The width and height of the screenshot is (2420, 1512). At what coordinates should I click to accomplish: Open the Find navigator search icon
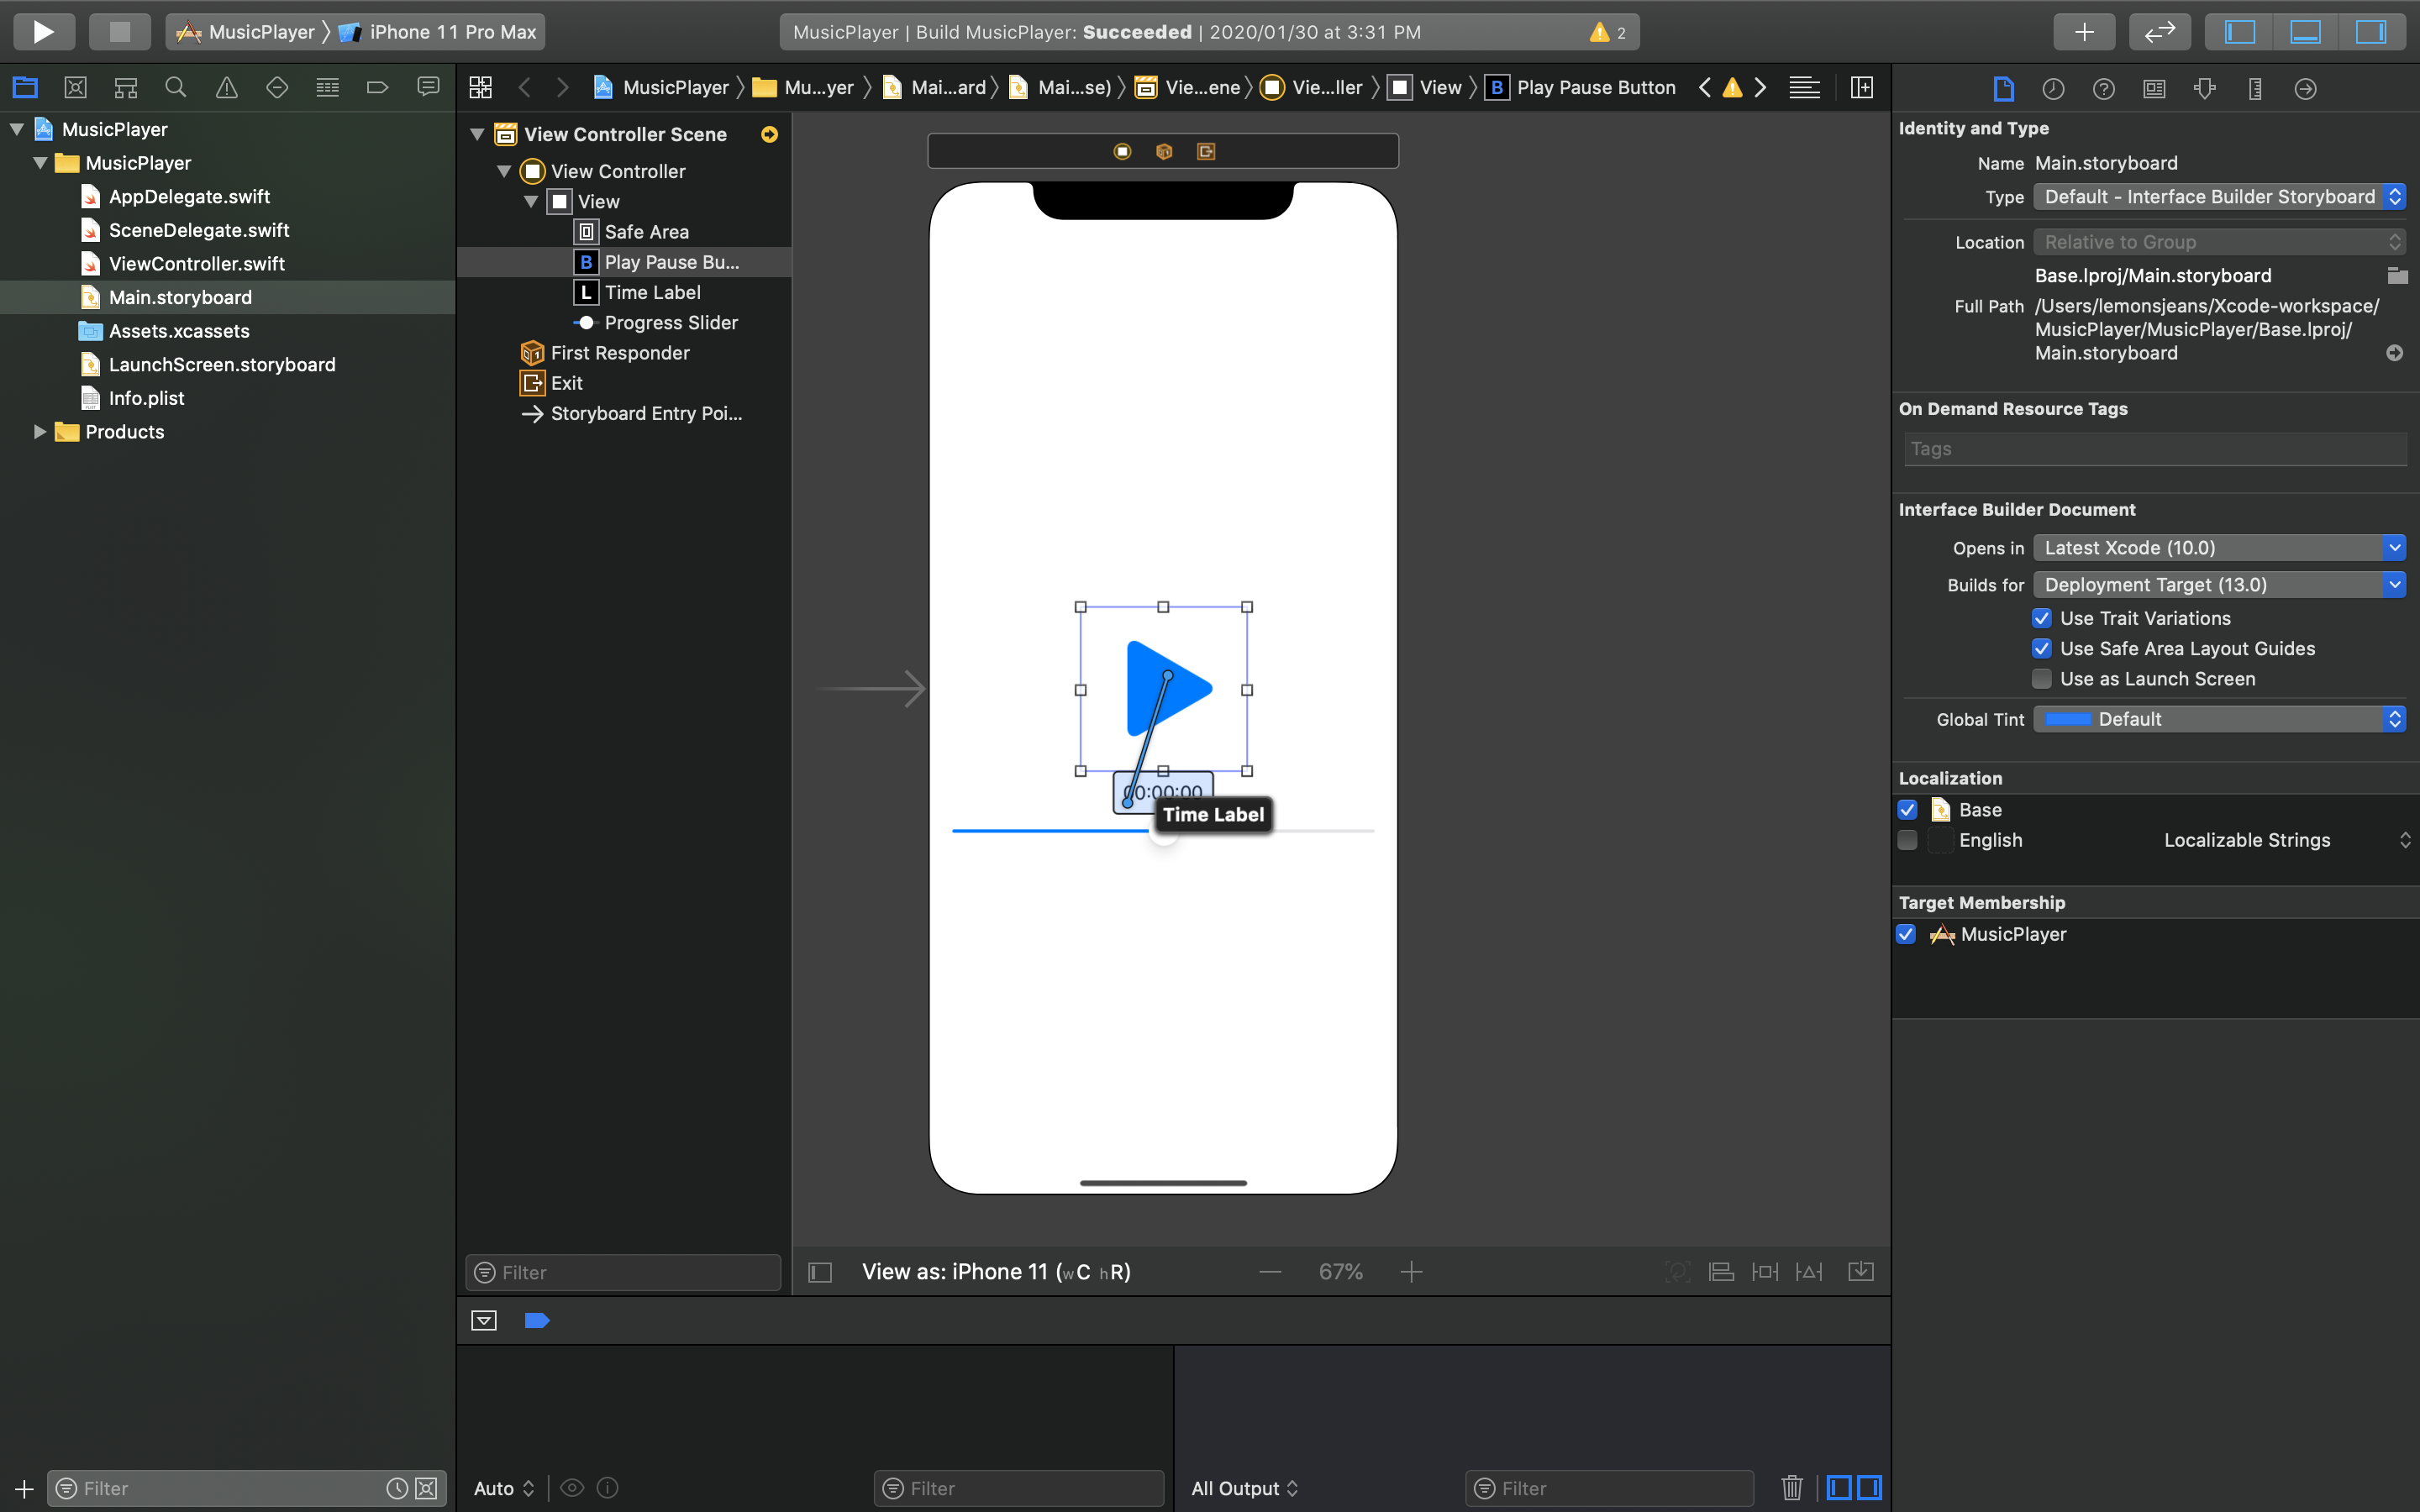tap(175, 88)
